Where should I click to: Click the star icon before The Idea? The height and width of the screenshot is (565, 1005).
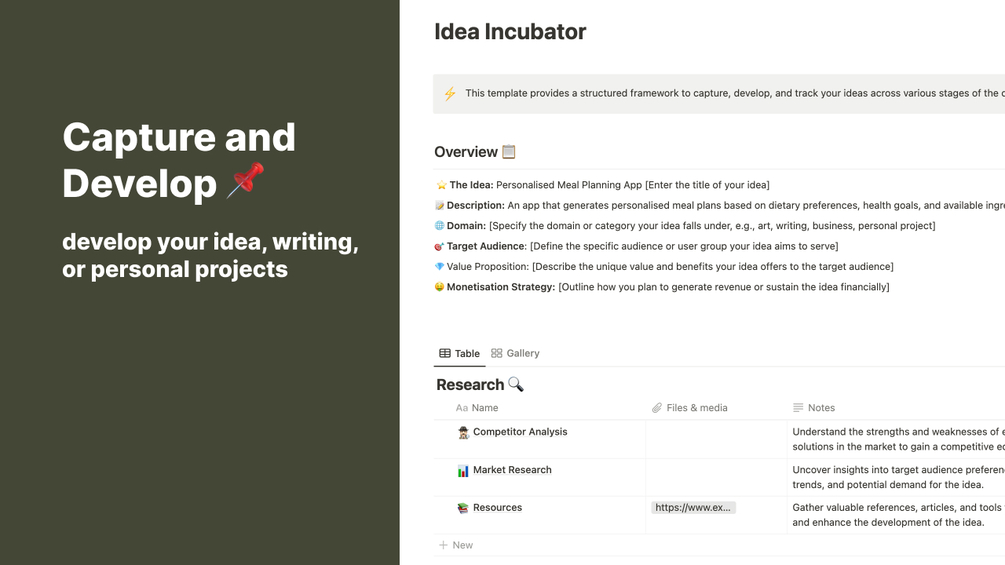point(441,185)
